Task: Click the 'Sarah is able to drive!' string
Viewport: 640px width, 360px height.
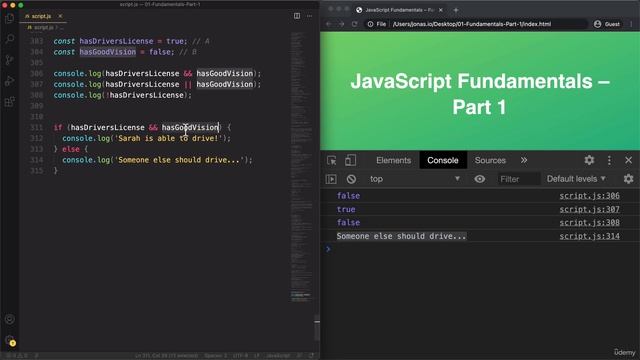Action: pyautogui.click(x=169, y=138)
